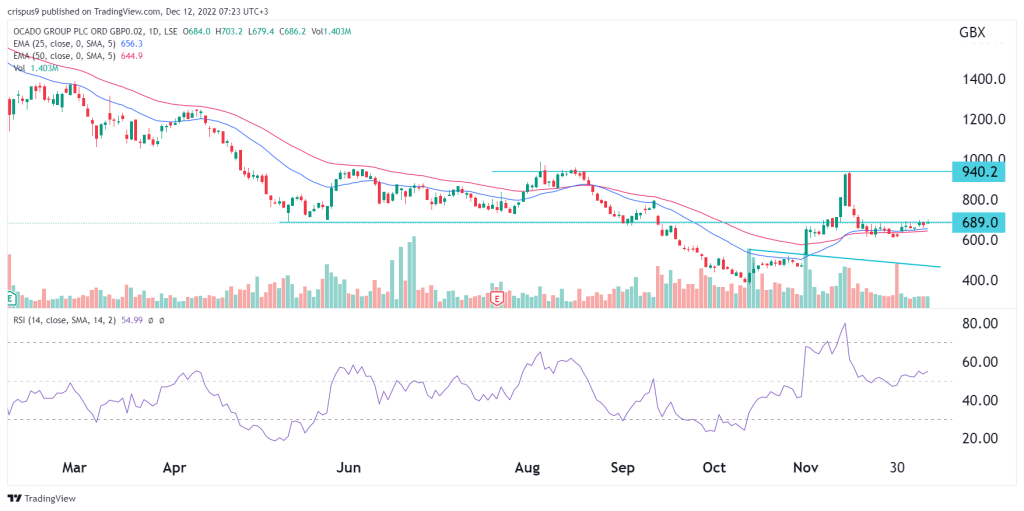Click the TradingView logo at bottom left
This screenshot has width=1024, height=511.
pos(42,498)
